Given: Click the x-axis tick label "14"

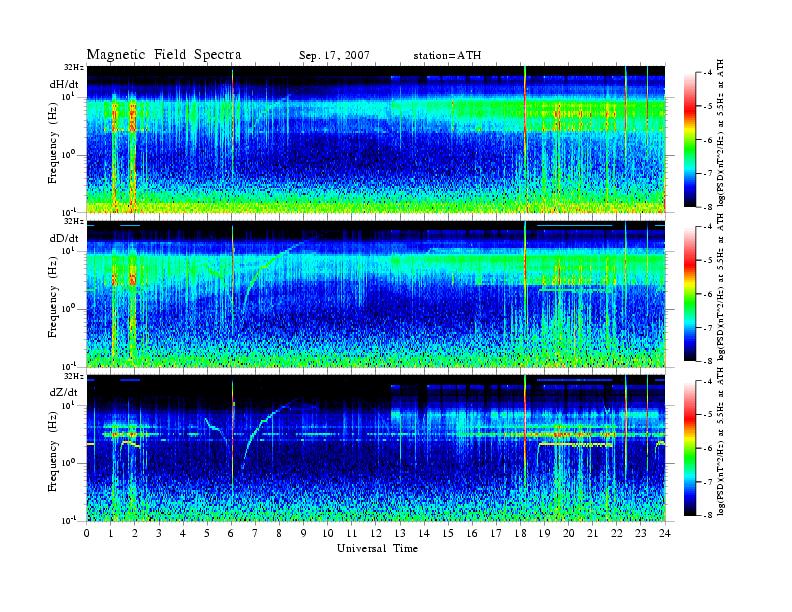Looking at the screenshot, I should [x=424, y=533].
